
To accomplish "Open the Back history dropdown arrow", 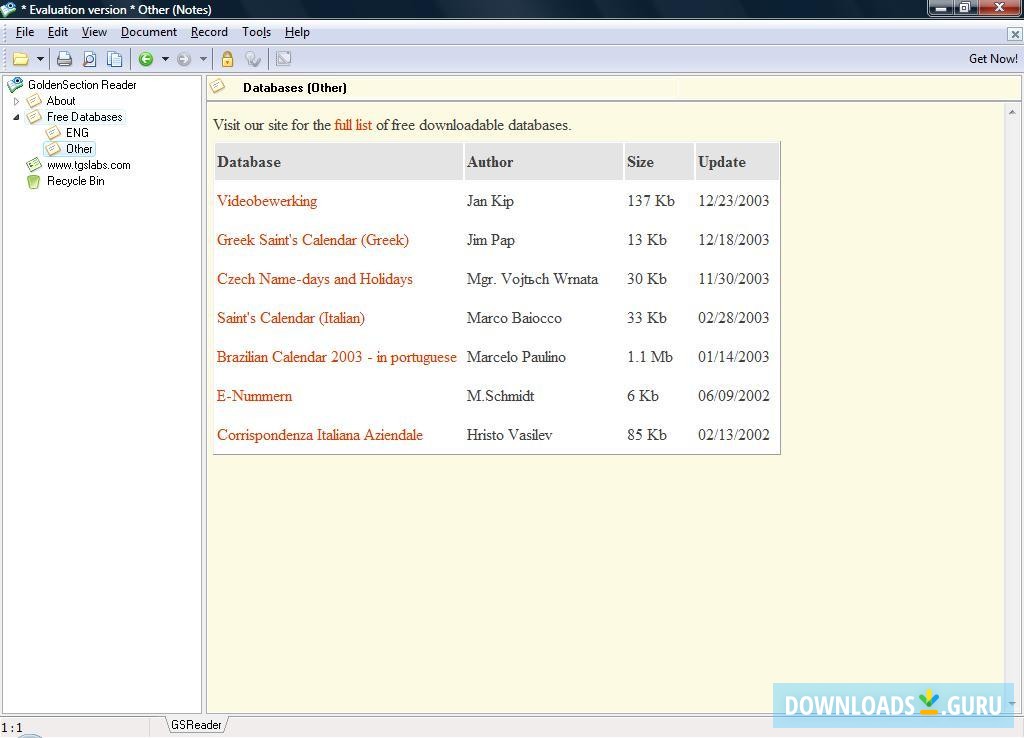I will pyautogui.click(x=165, y=59).
